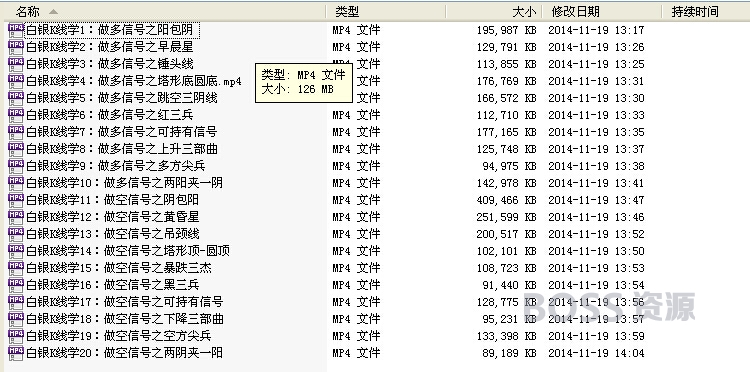Select file name 白银K线学5：做多信号之跳空三阴线
This screenshot has width=750, height=372.
point(122,98)
